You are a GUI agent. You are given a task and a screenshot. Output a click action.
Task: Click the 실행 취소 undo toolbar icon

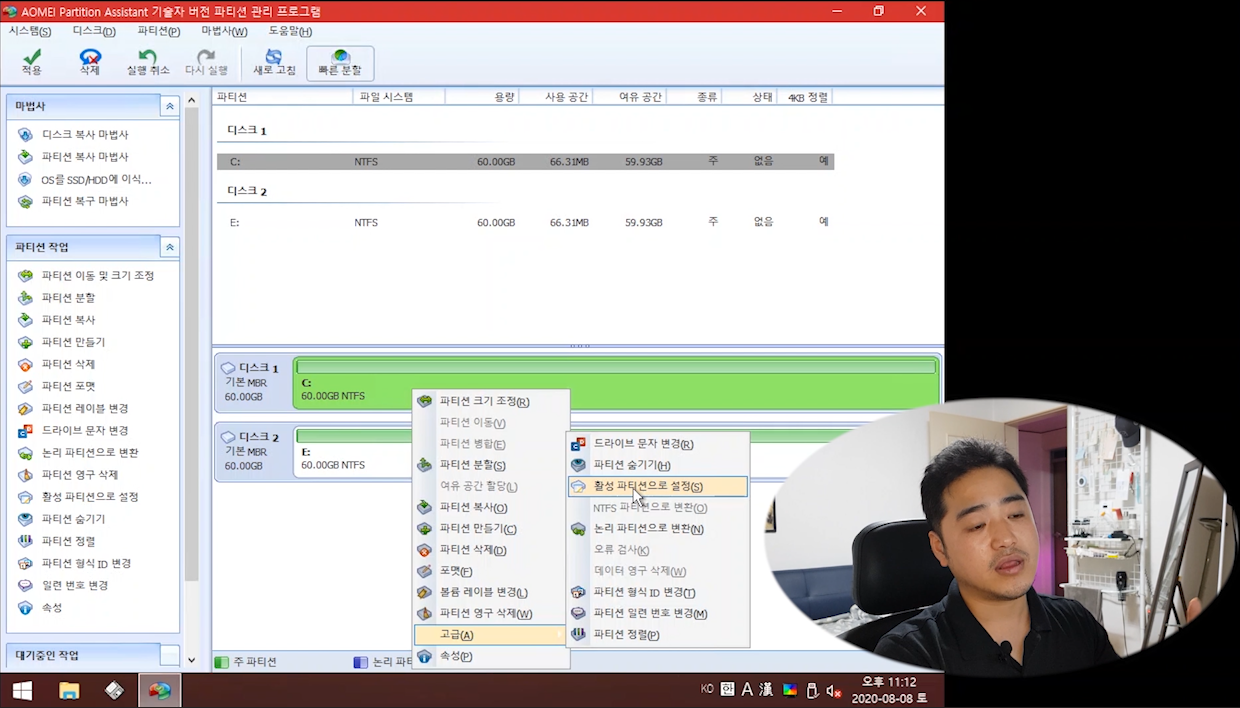pos(148,63)
